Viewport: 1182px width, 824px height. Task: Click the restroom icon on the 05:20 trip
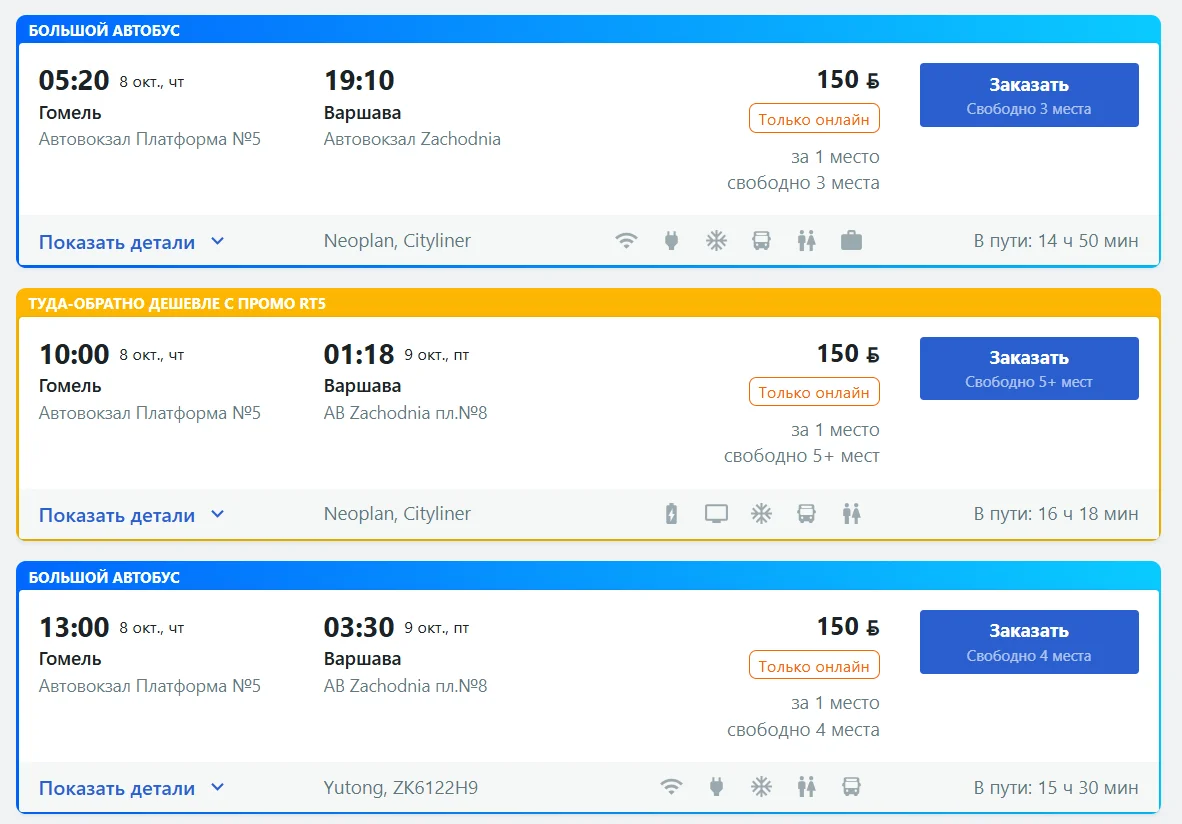(x=807, y=241)
